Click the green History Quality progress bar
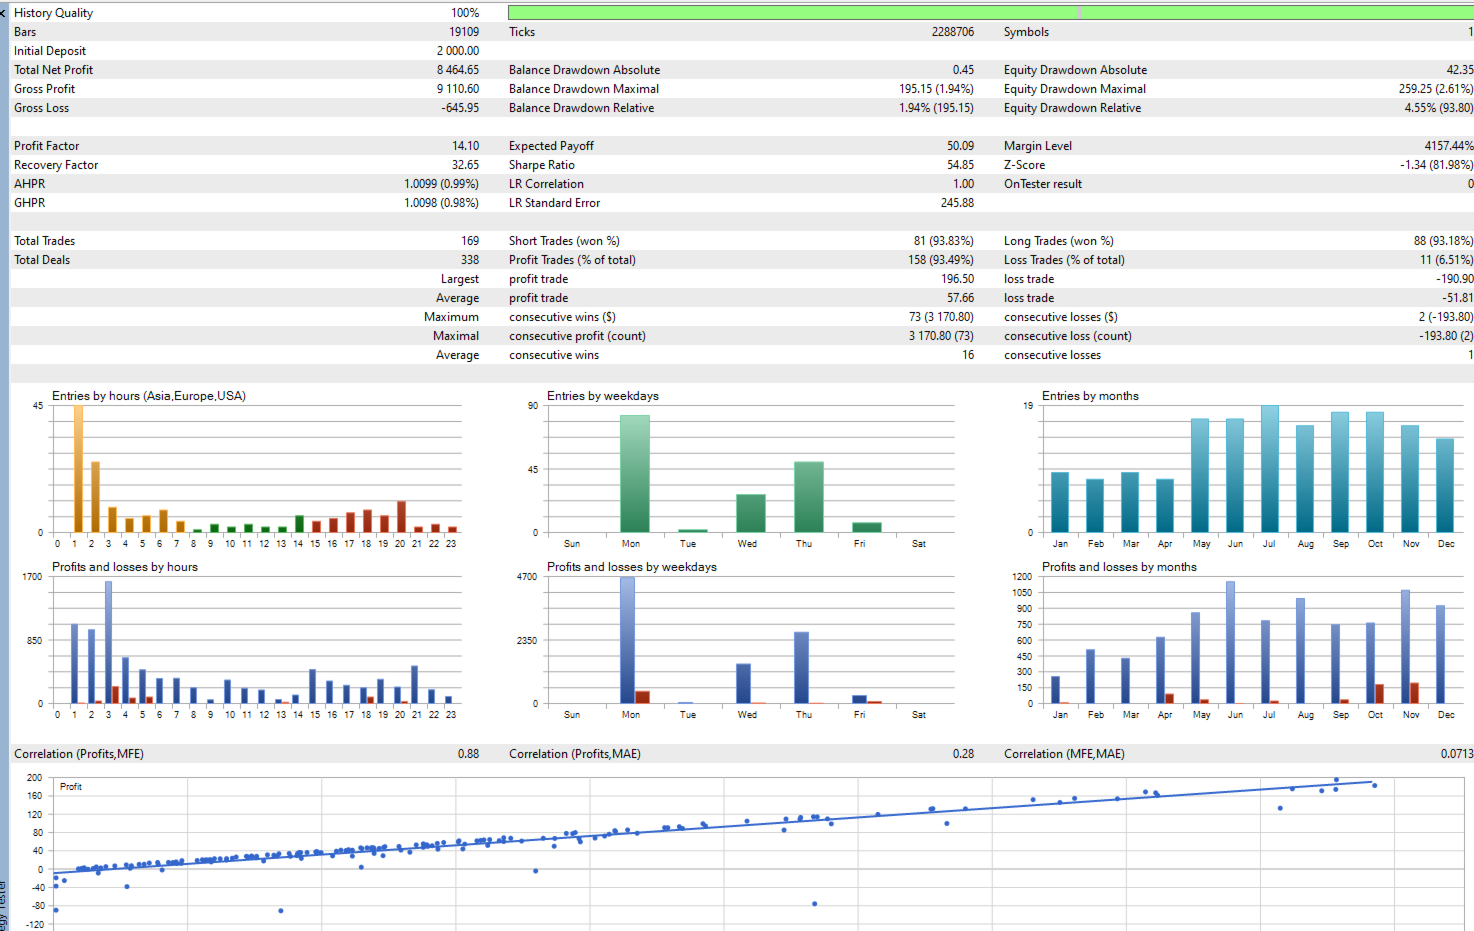This screenshot has height=931, width=1474. pyautogui.click(x=990, y=12)
